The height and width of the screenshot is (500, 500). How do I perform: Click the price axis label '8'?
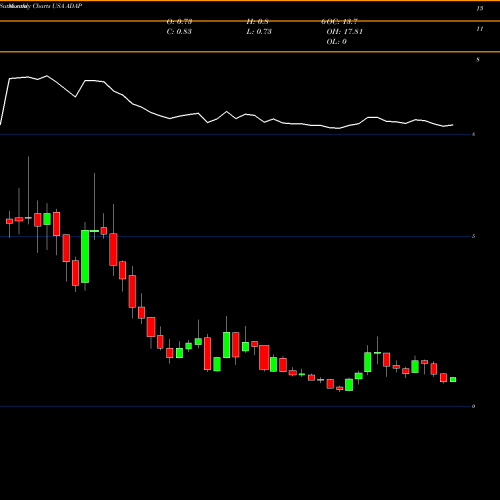478,60
